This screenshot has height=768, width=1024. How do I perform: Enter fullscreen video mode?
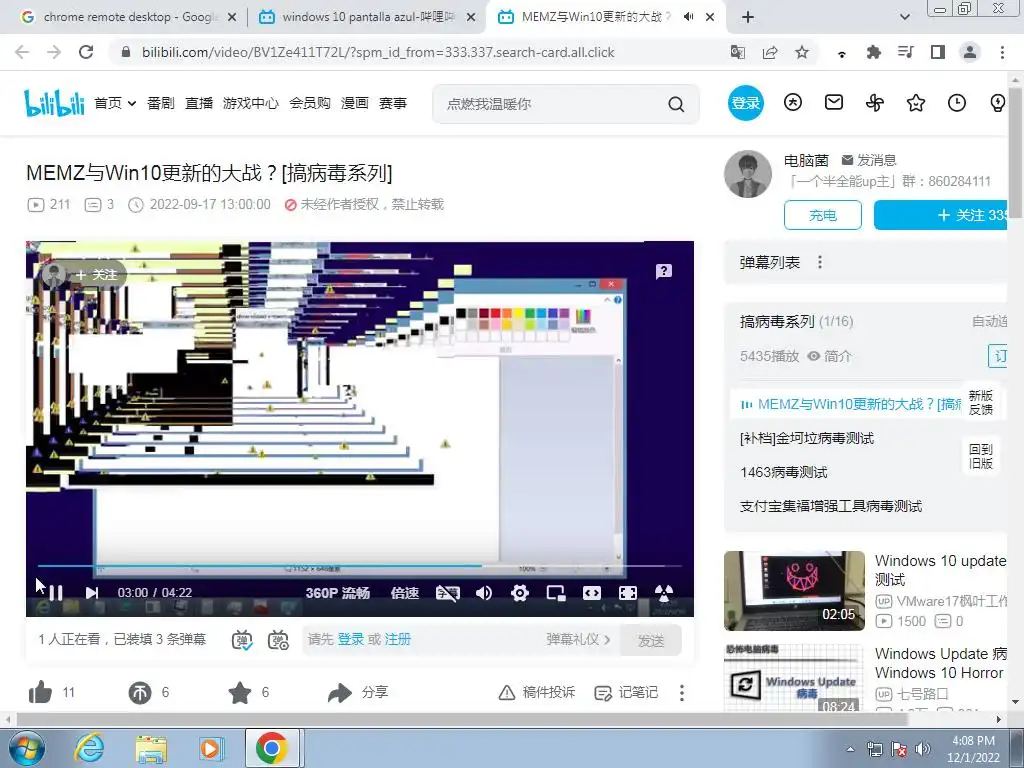click(x=628, y=592)
